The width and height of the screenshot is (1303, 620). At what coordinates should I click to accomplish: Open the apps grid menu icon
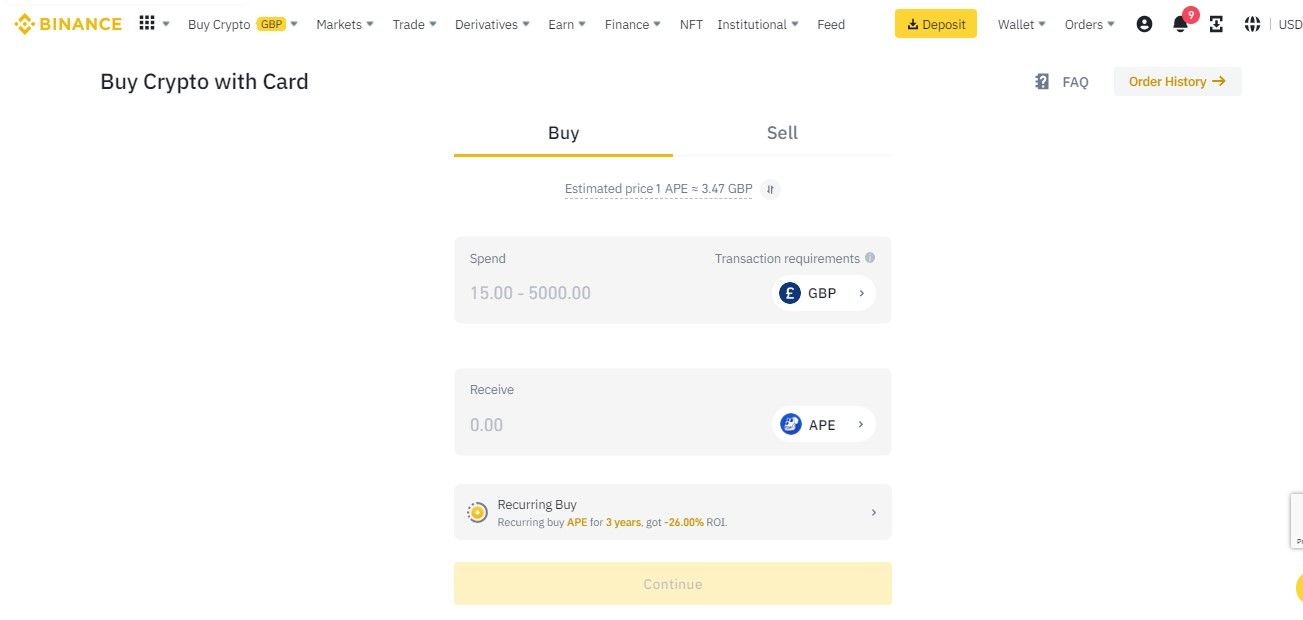pos(147,23)
